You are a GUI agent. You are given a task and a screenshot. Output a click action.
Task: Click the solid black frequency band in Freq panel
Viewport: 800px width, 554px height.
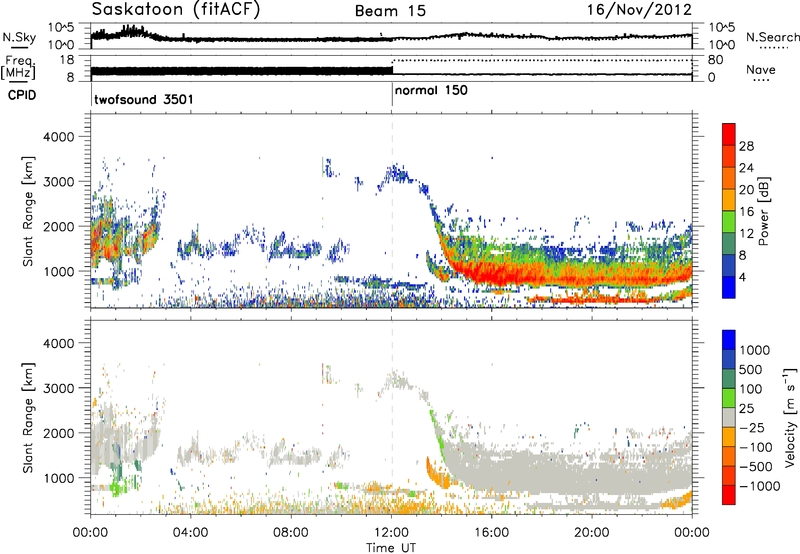241,71
